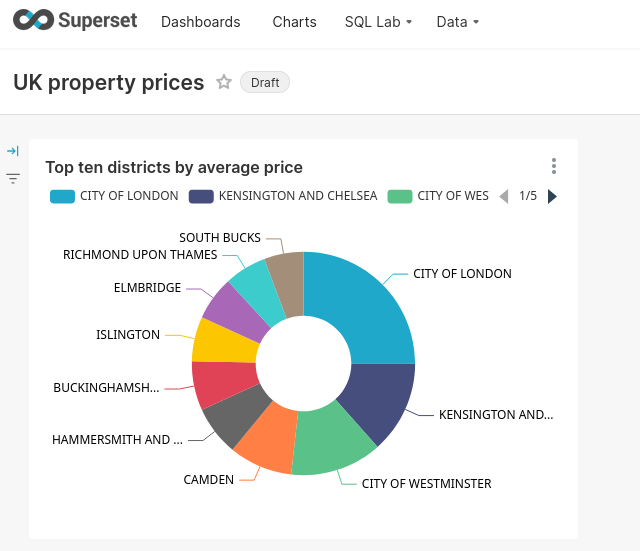Viewport: 640px width, 551px height.
Task: Click the filter funnel icon
Action: (13, 179)
